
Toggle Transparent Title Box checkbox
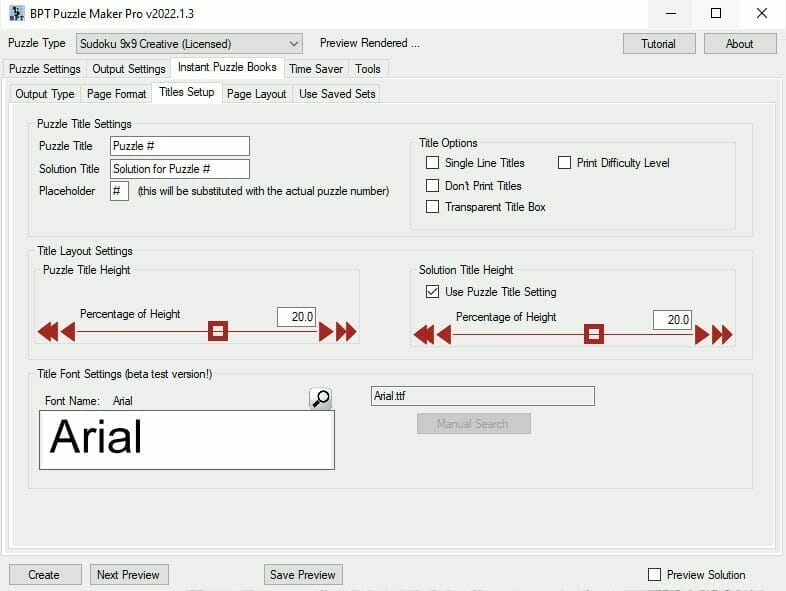(432, 207)
